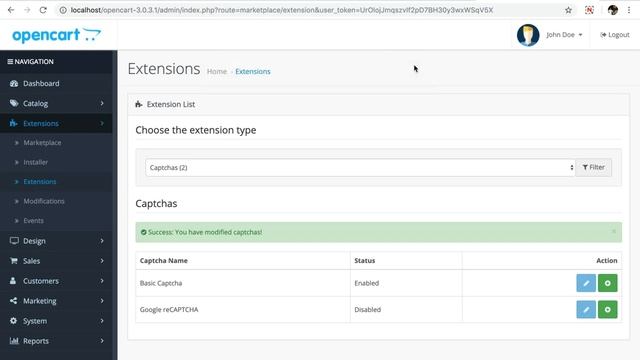This screenshot has width=640, height=360.
Task: Click the OpenCart logo
Action: pyautogui.click(x=56, y=35)
